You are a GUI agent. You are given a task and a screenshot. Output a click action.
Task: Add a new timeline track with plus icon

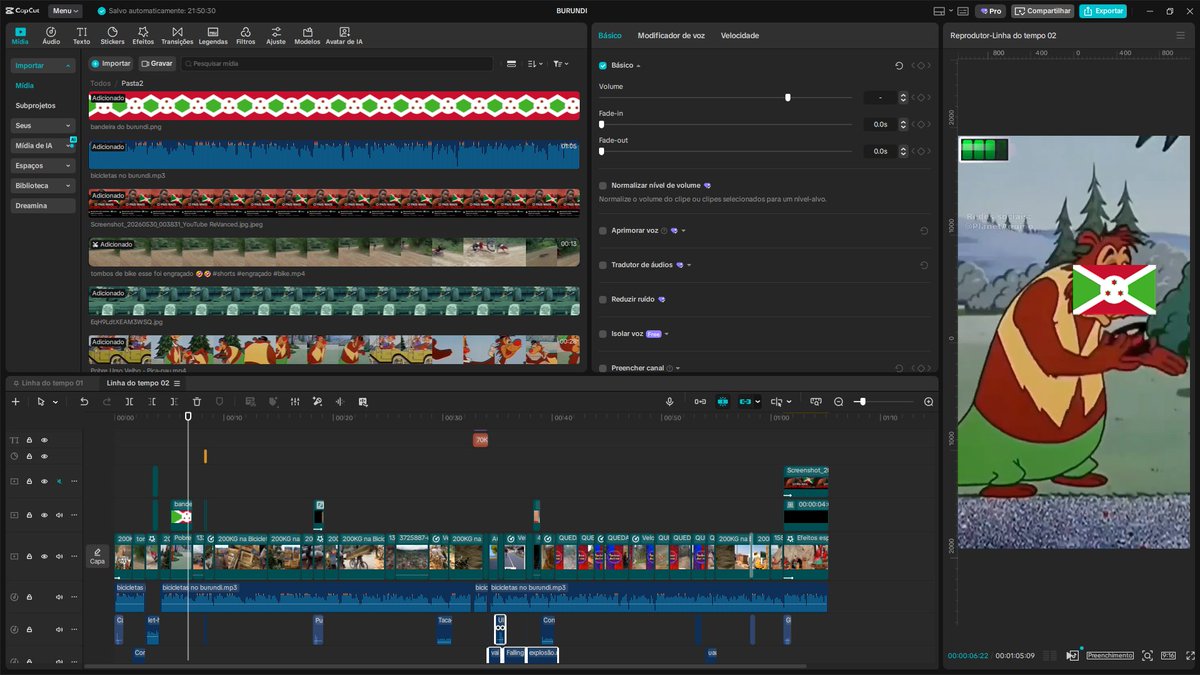pos(15,401)
